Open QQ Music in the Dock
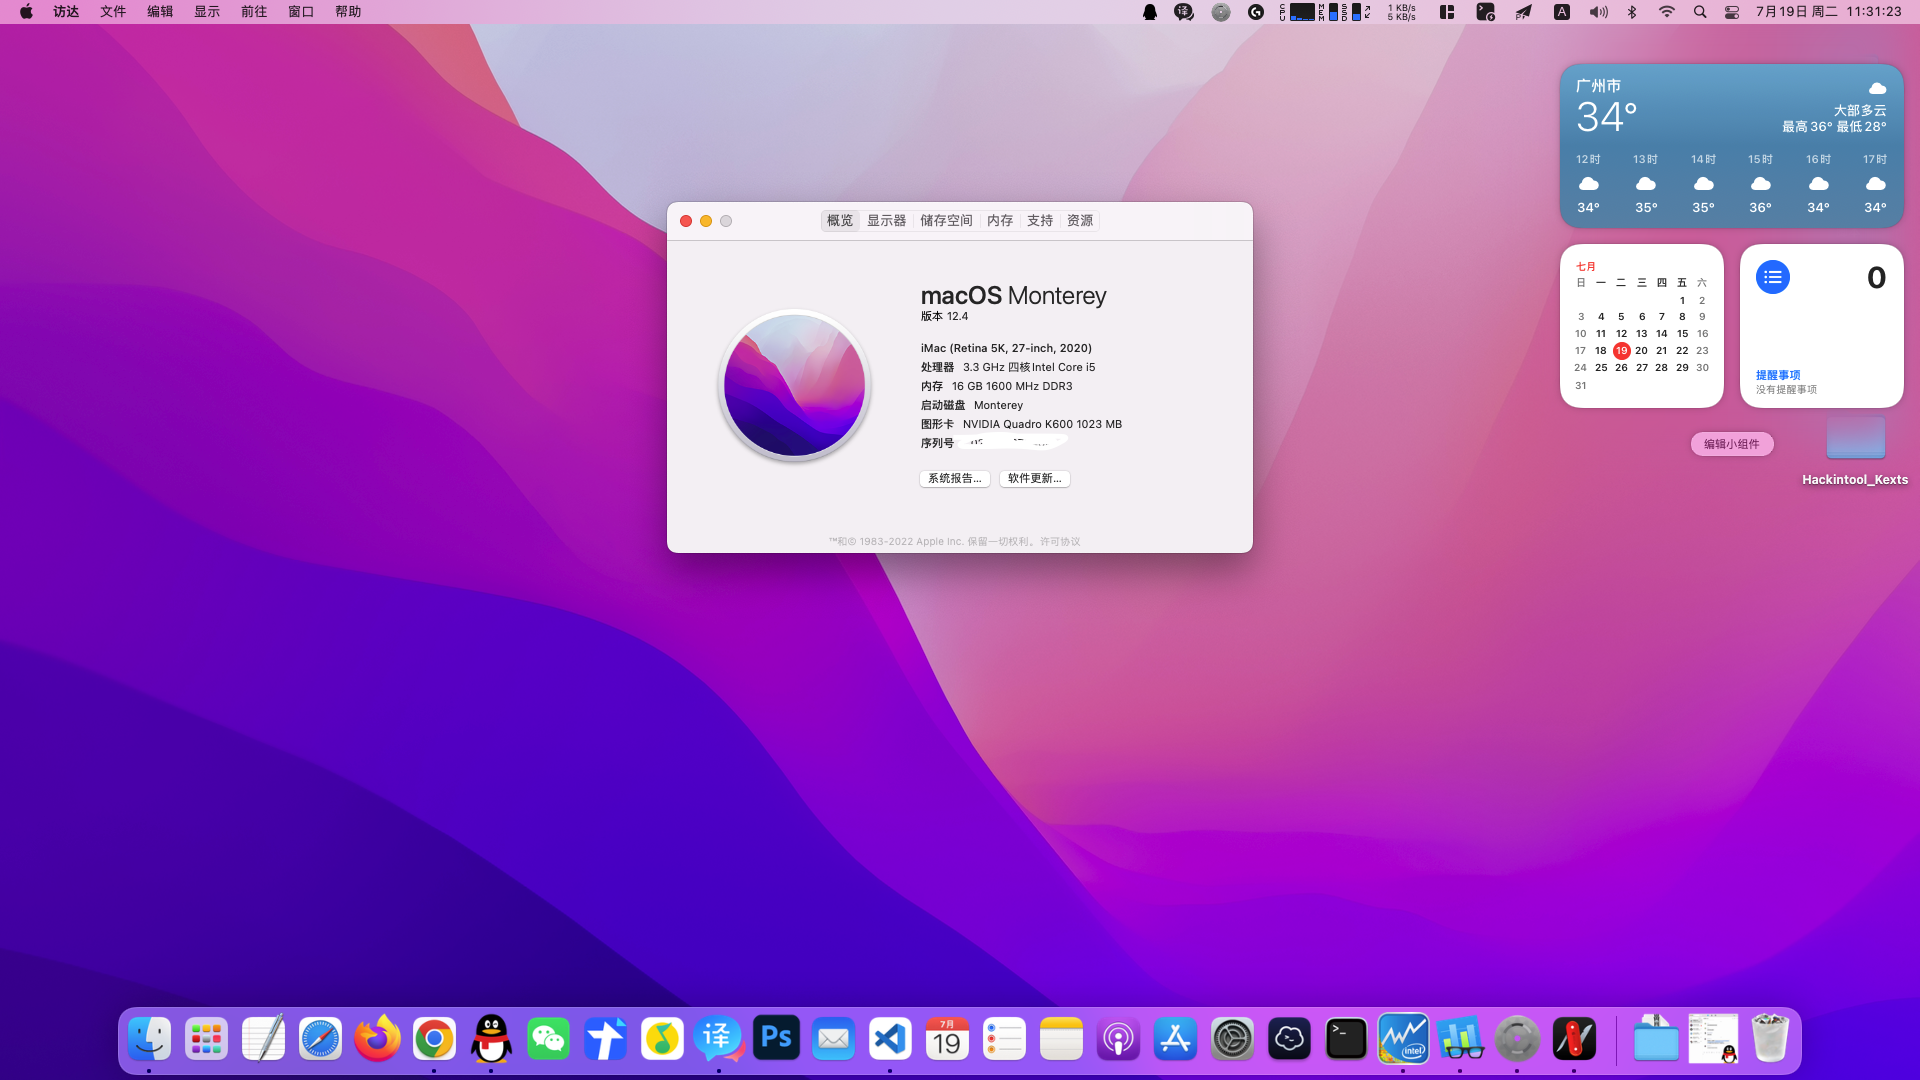The width and height of the screenshot is (1920, 1080). (662, 1039)
